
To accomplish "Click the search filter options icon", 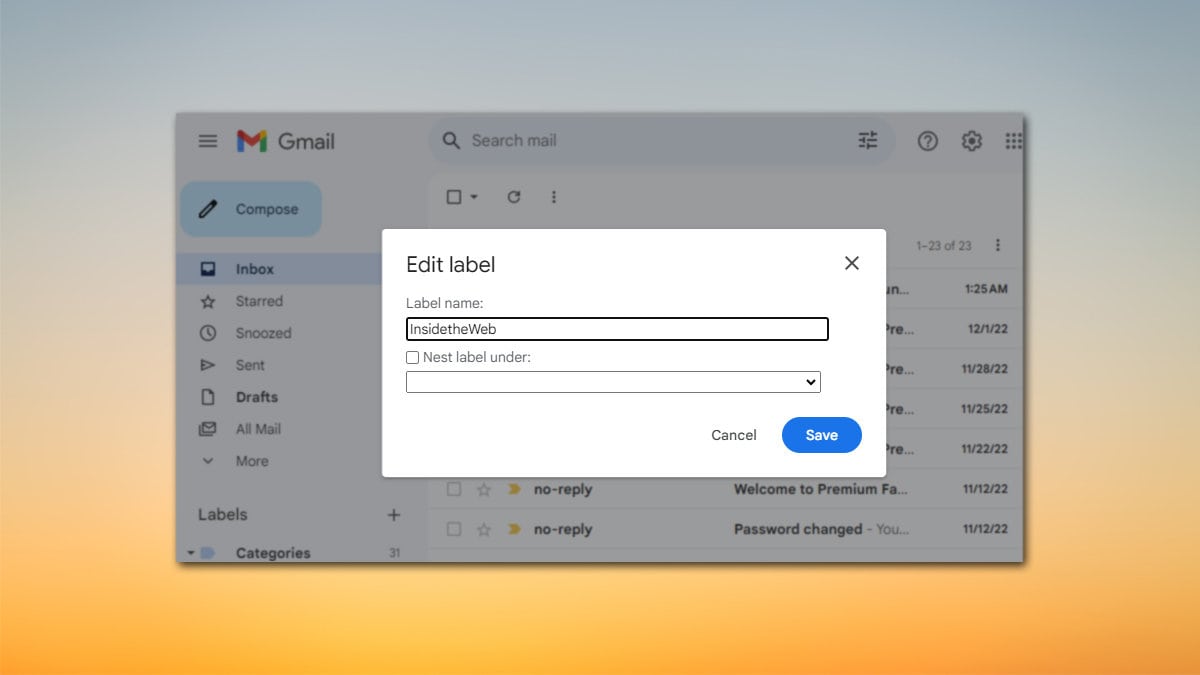I will (867, 141).
